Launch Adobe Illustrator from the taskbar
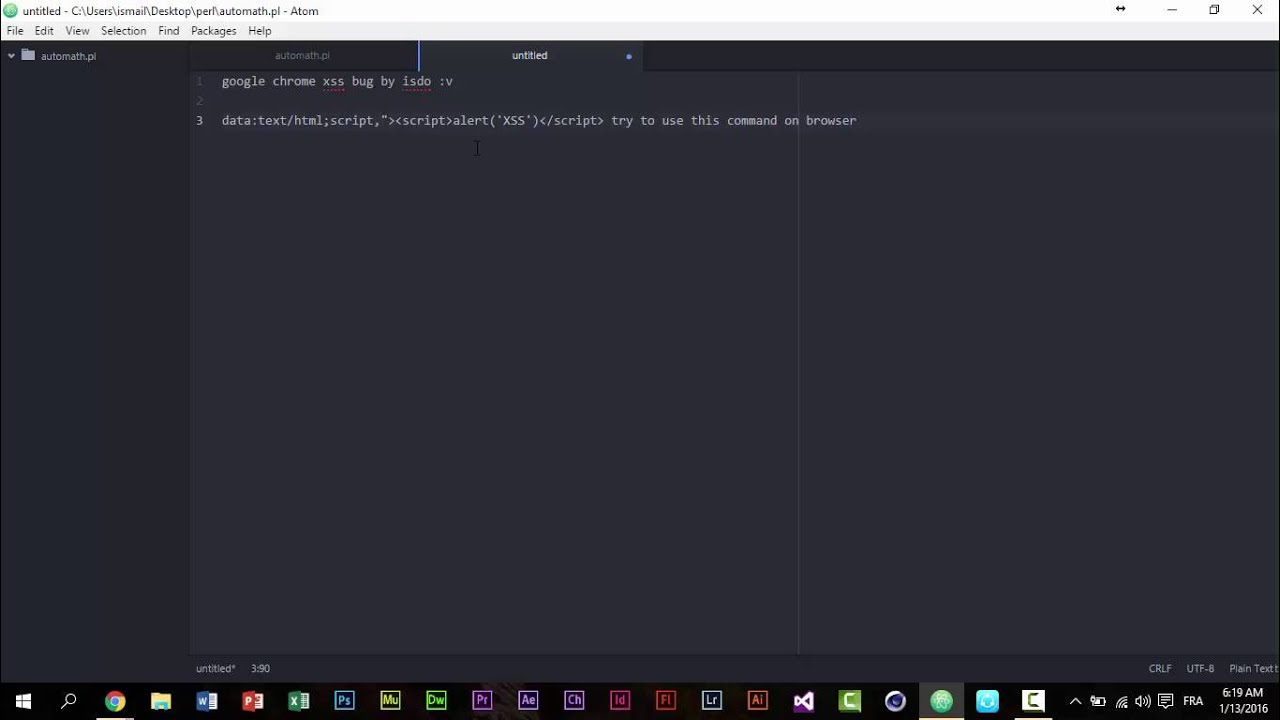This screenshot has width=1280, height=720. [758, 701]
